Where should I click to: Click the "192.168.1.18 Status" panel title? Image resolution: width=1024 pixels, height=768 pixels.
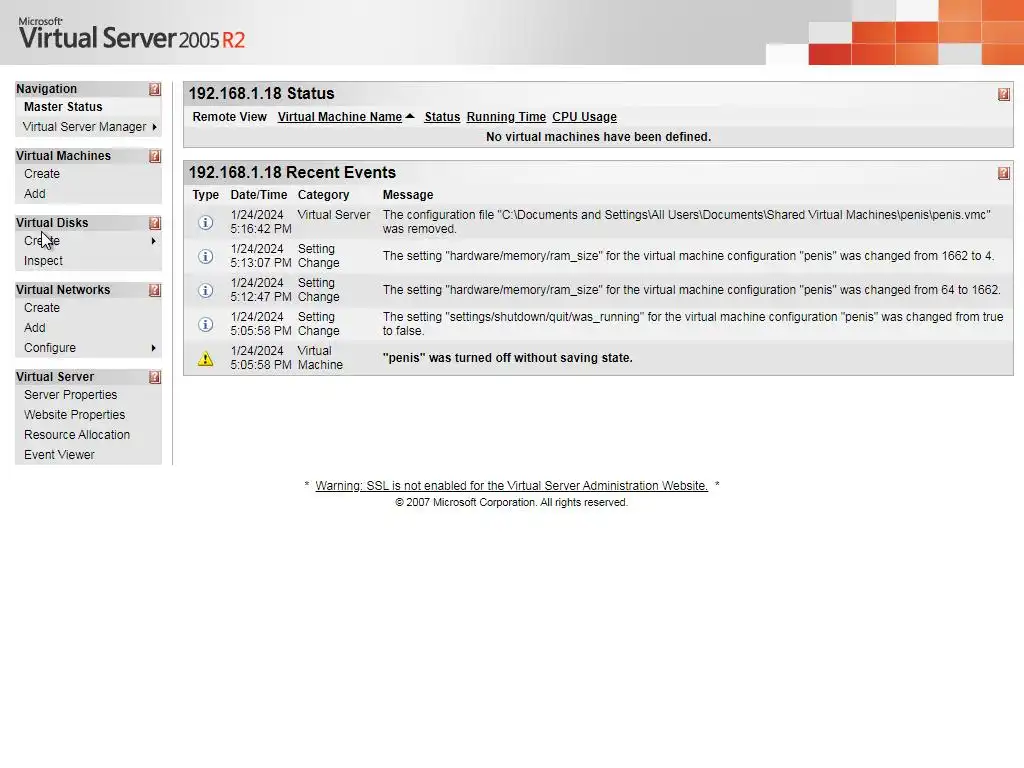click(261, 93)
